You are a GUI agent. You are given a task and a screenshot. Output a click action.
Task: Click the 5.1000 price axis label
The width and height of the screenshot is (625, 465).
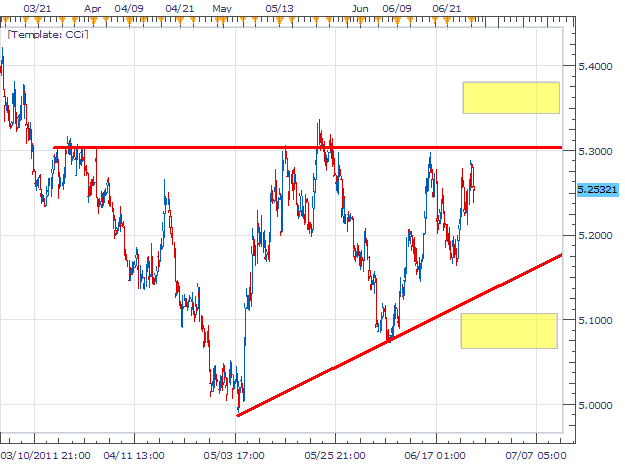tap(596, 320)
